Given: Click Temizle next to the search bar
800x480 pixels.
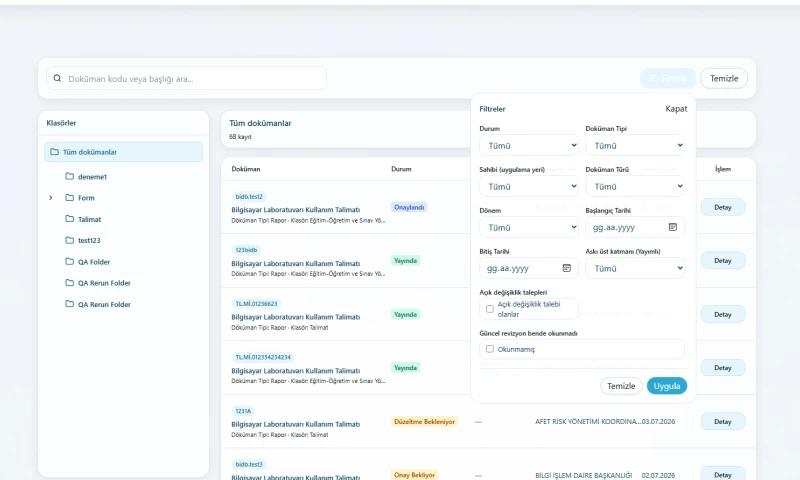Looking at the screenshot, I should [x=724, y=79].
